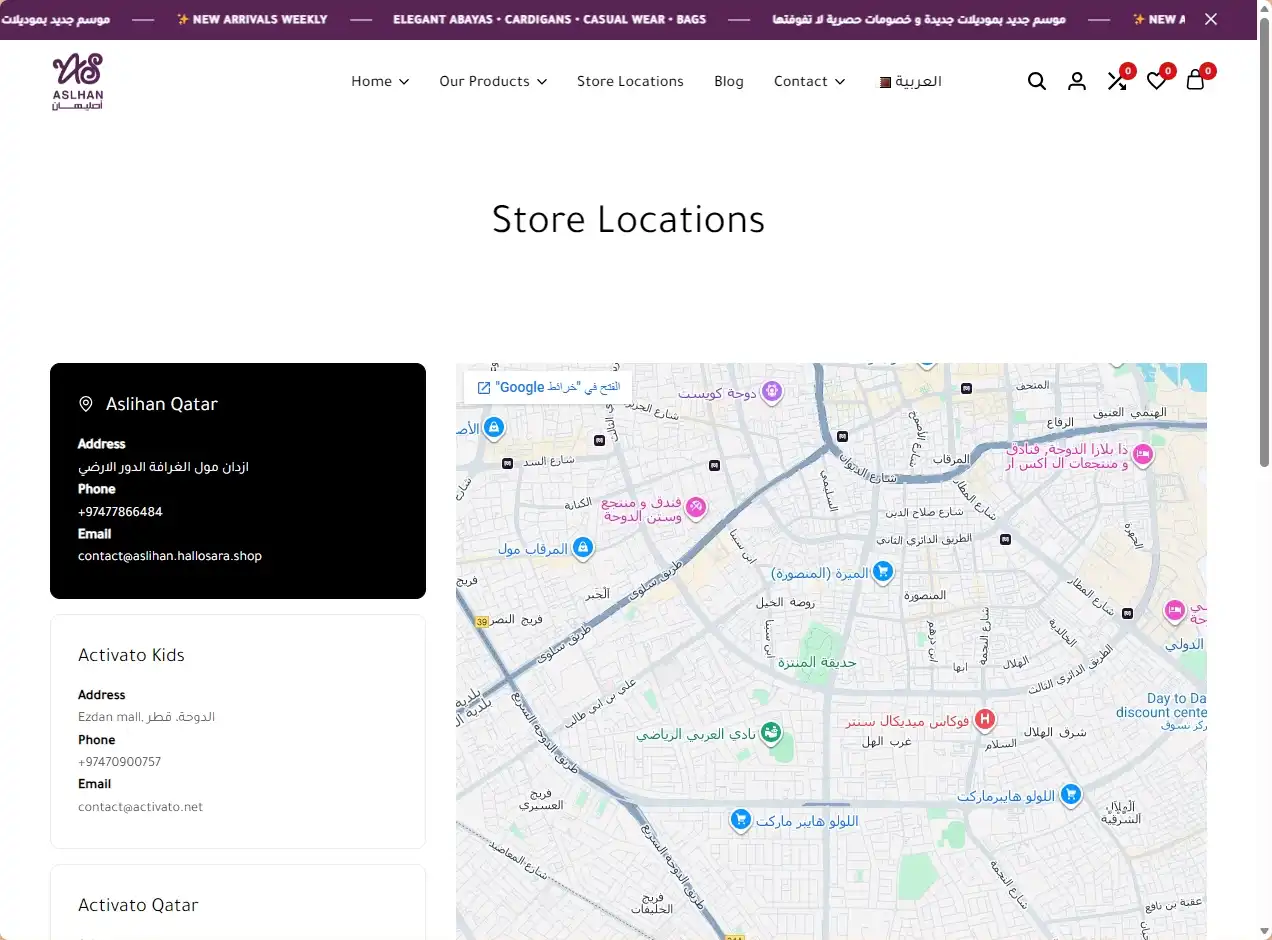Go to Aslihan logo homepage
Screen dimensions: 1272x940
pos(78,81)
